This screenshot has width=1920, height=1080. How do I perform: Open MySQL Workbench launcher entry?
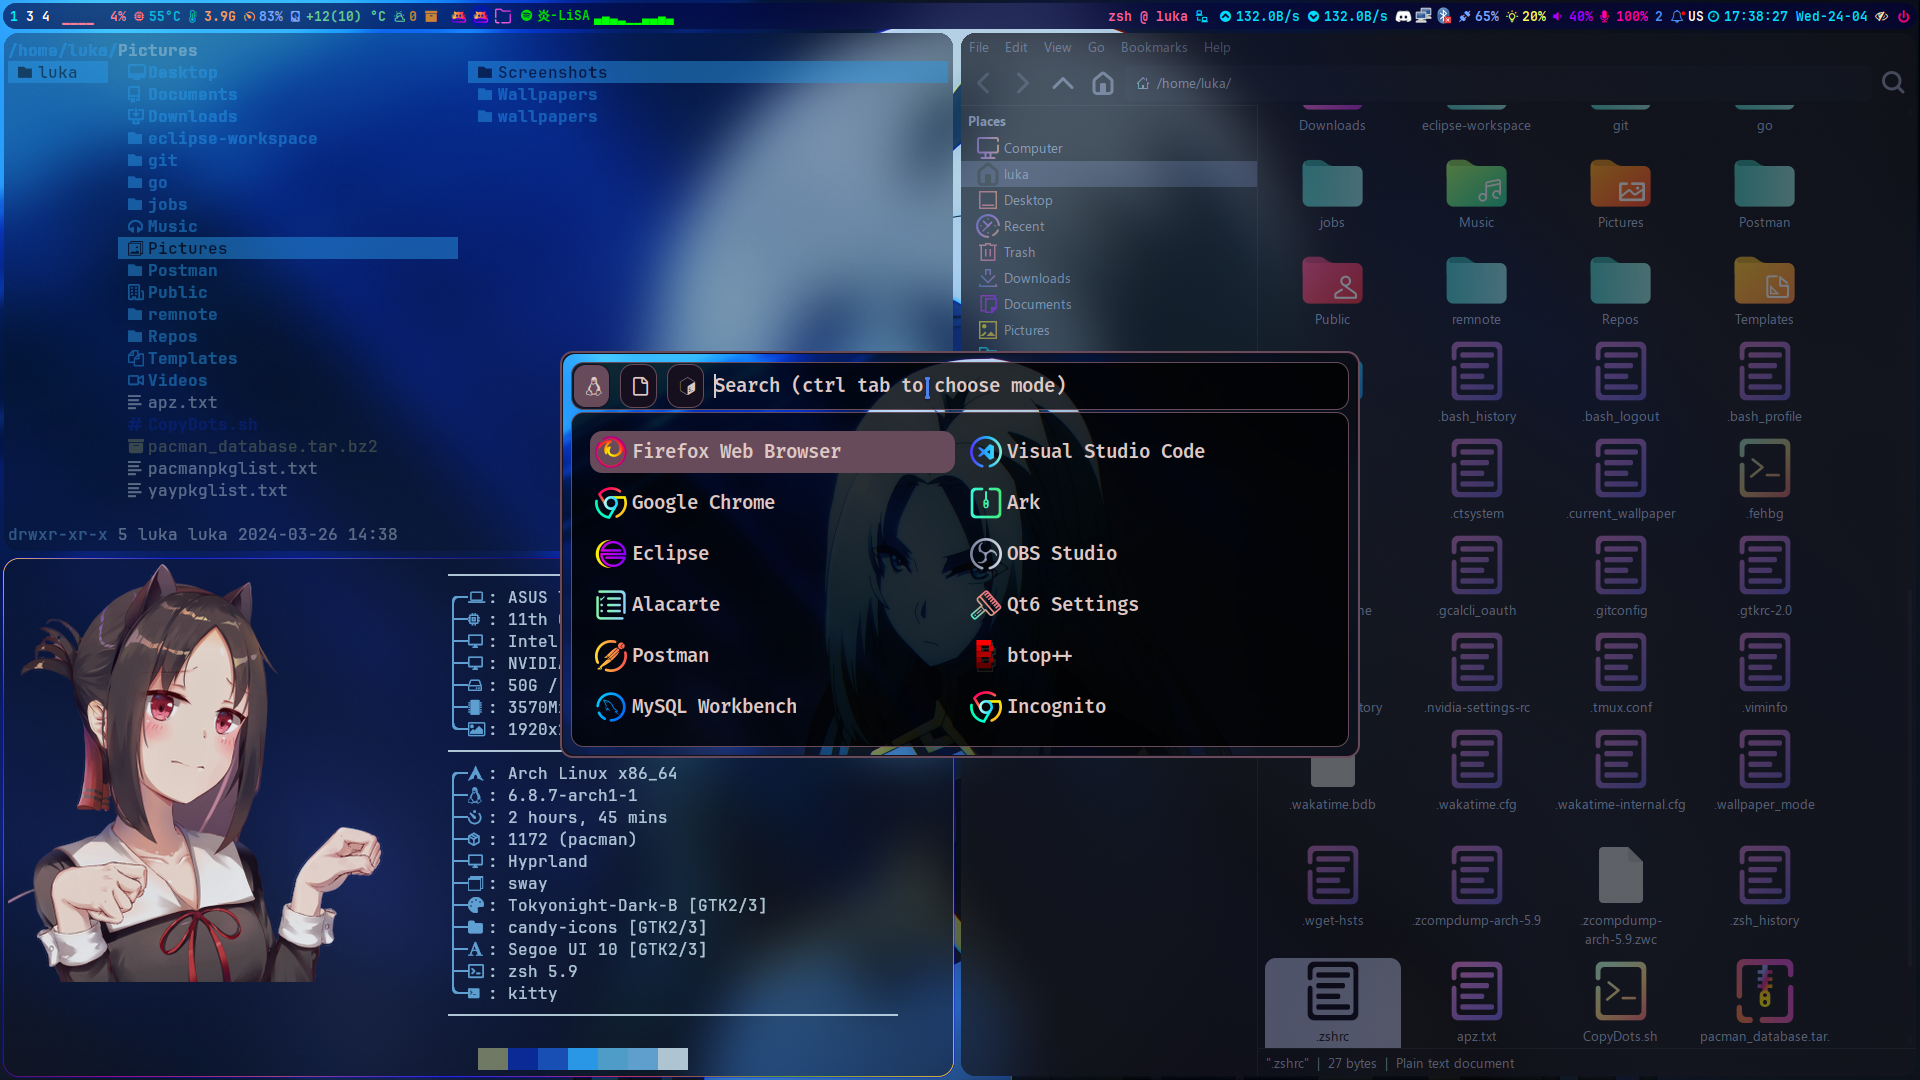tap(772, 707)
